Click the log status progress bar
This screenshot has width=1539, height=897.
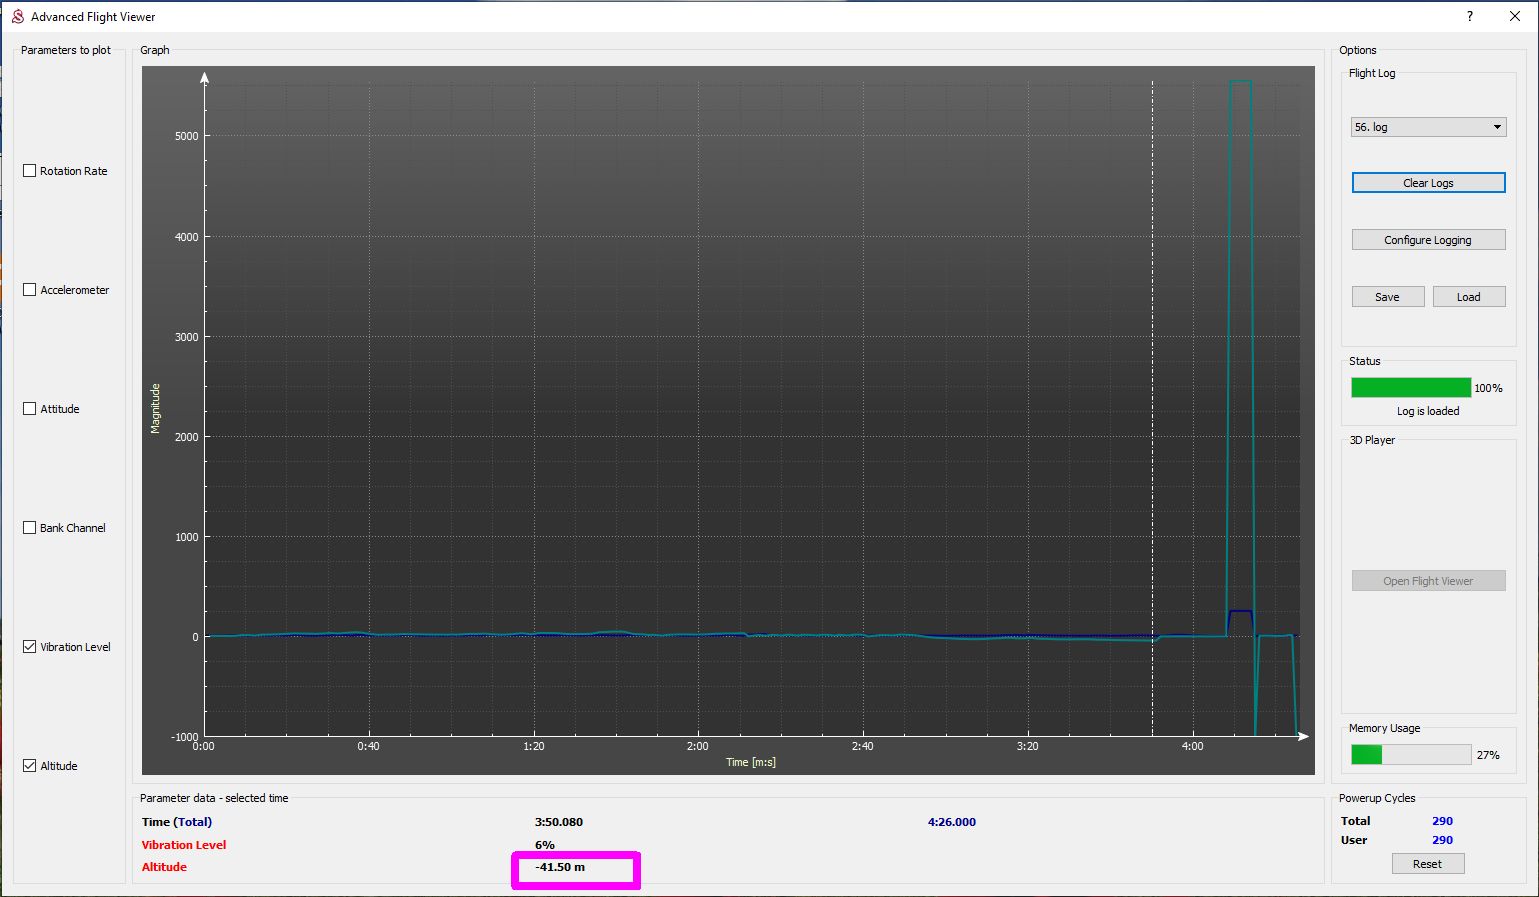(1410, 388)
